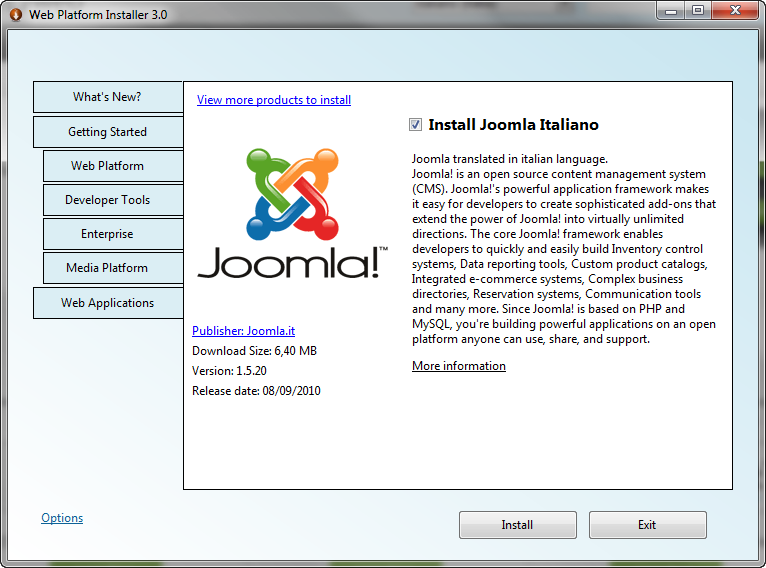Click the Install Joomla Italiano heading
Screen dimensions: 766x568
click(513, 125)
